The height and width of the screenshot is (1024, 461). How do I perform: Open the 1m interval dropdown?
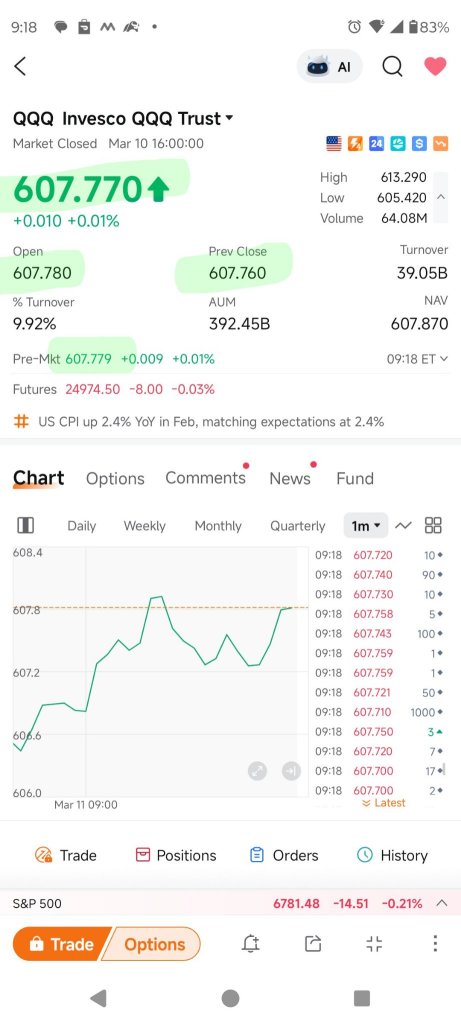point(366,526)
